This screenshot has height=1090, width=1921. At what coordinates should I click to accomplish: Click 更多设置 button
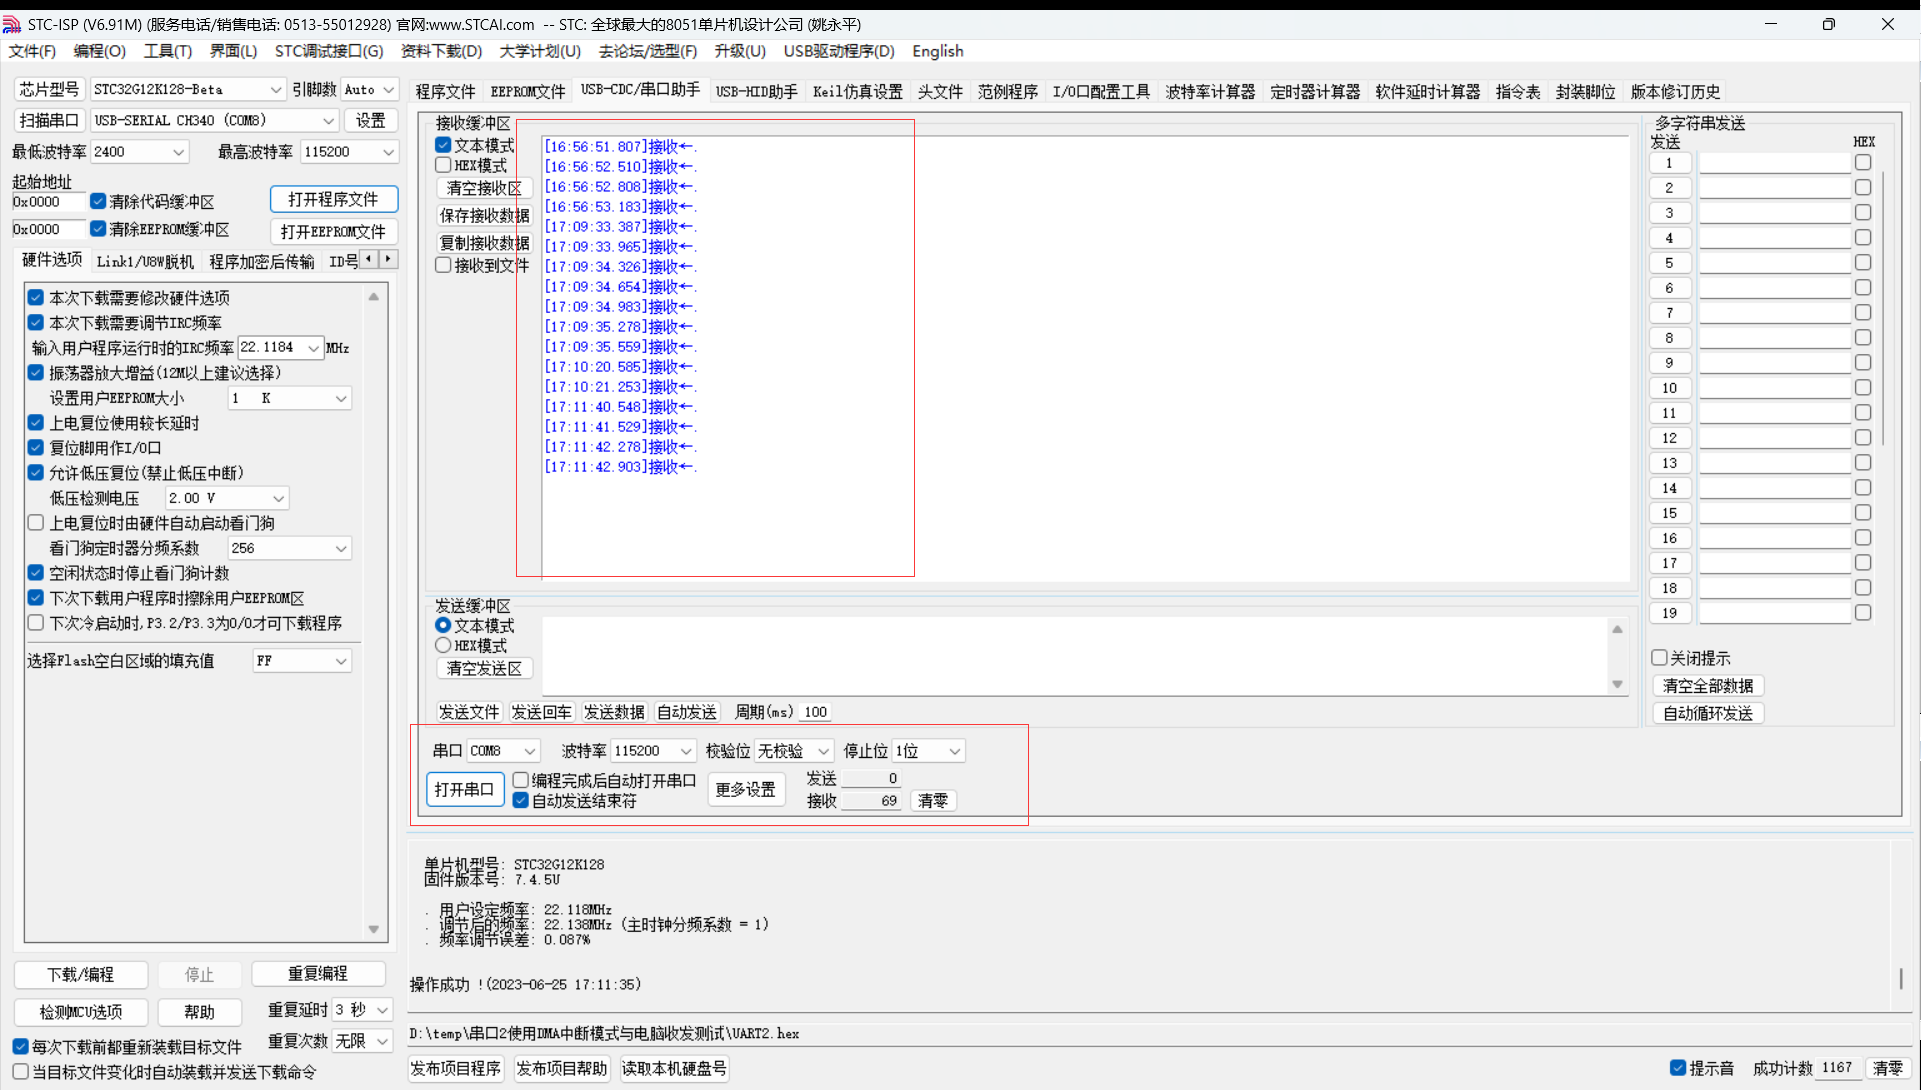pos(746,789)
